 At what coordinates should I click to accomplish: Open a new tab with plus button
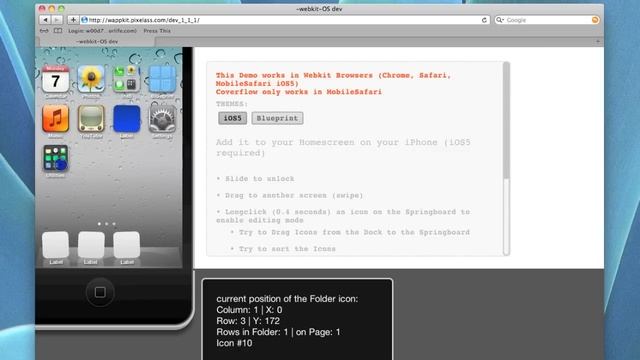coord(598,41)
